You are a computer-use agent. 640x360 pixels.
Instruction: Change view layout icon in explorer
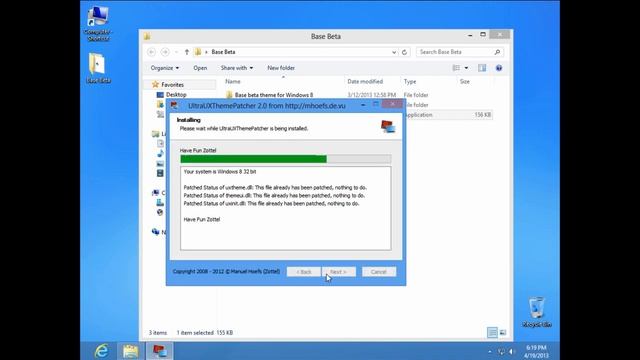(x=456, y=68)
